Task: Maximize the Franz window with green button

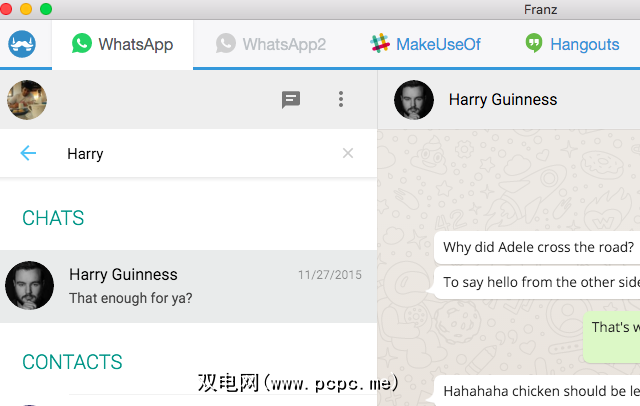Action: click(46, 9)
